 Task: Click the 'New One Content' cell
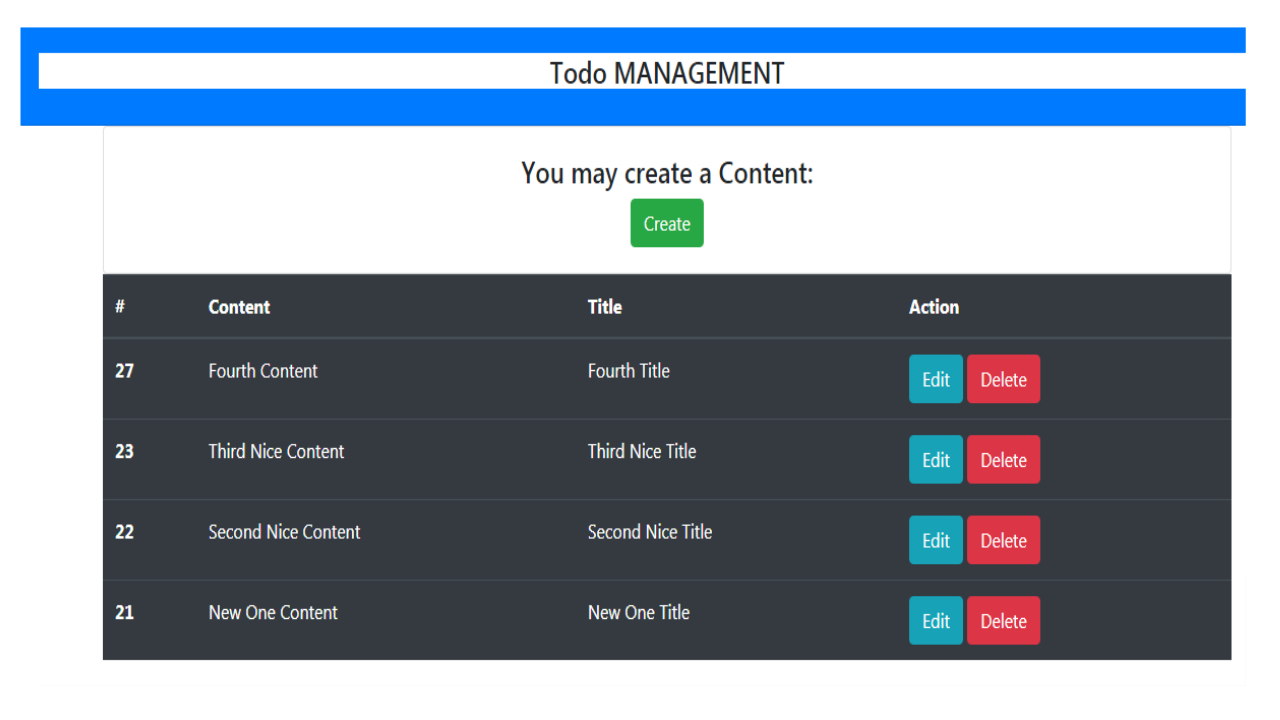click(x=273, y=612)
